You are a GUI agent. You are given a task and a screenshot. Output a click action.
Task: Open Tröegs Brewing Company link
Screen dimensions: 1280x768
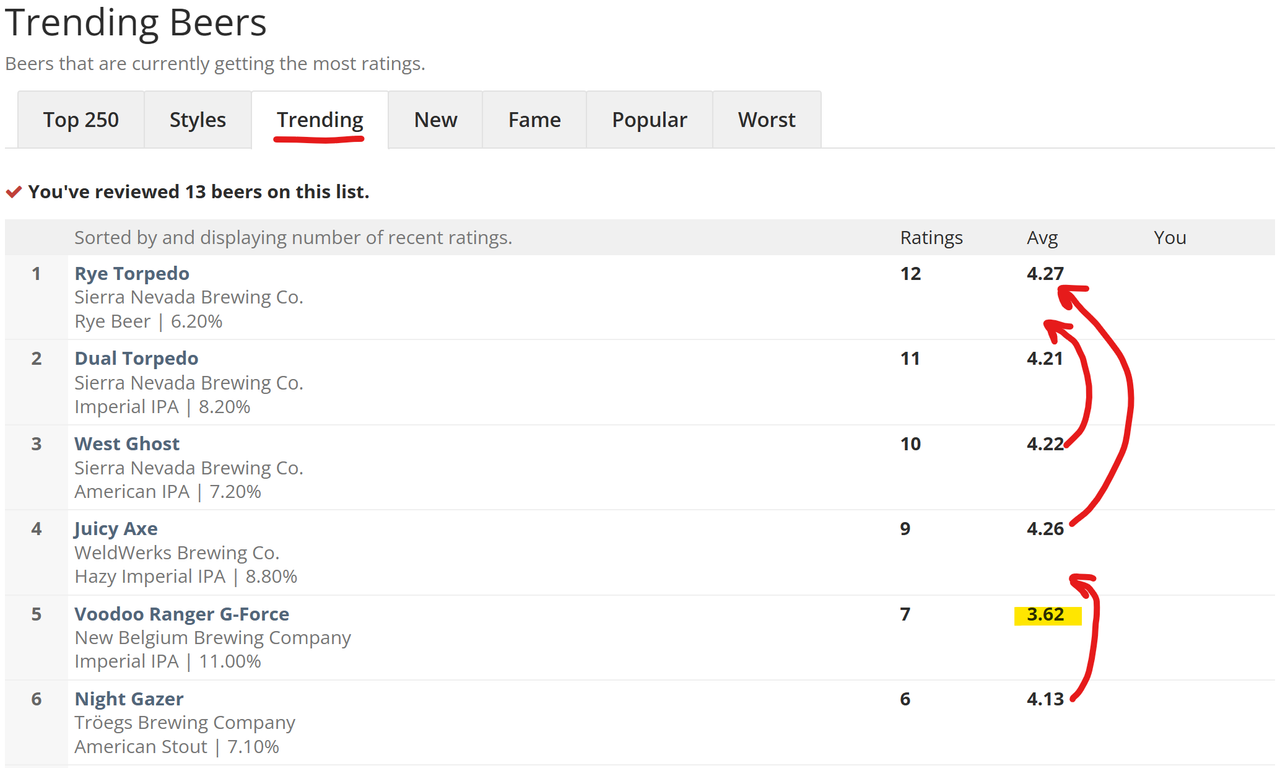185,723
